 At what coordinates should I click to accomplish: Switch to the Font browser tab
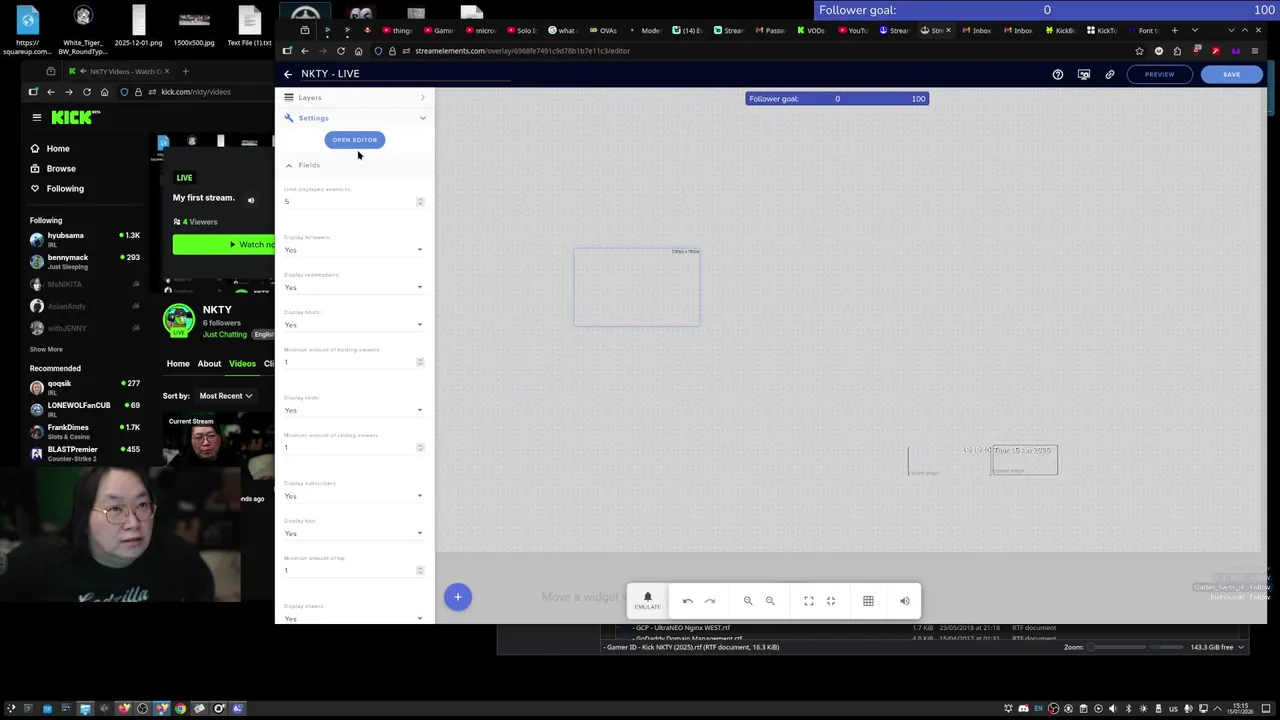(1147, 30)
